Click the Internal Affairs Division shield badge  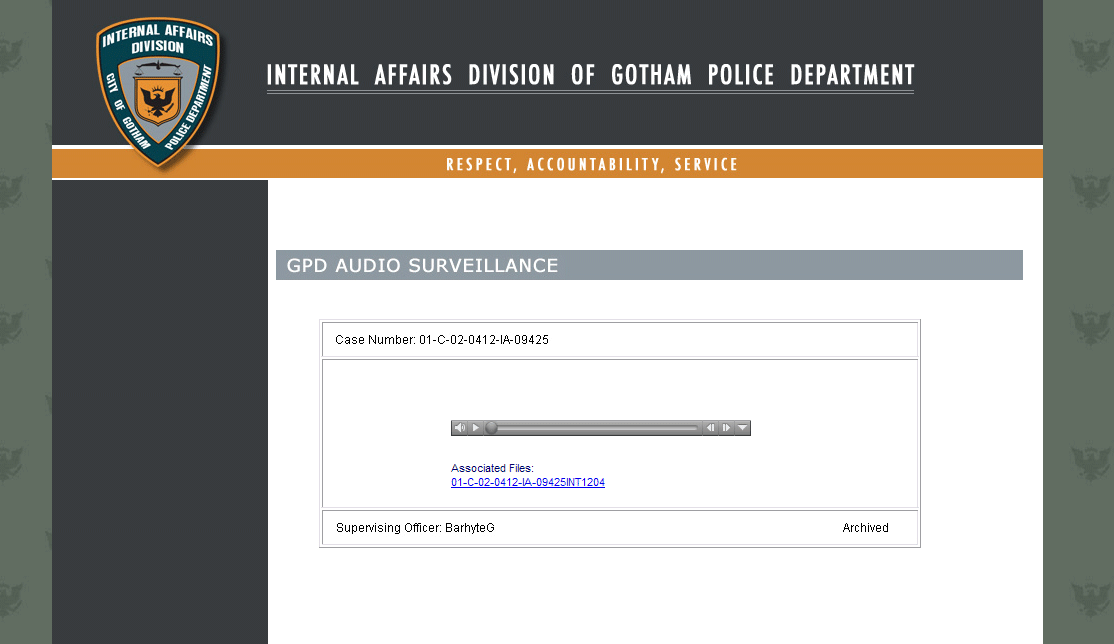[158, 92]
